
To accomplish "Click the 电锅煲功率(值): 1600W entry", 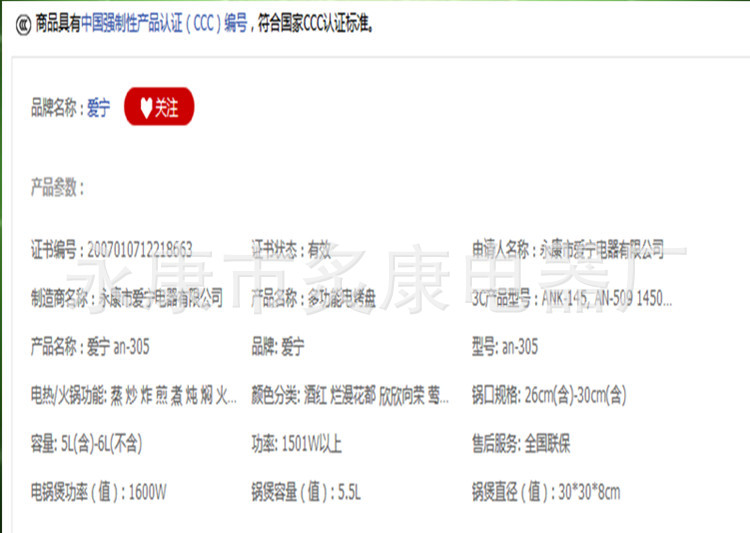I will (x=99, y=492).
